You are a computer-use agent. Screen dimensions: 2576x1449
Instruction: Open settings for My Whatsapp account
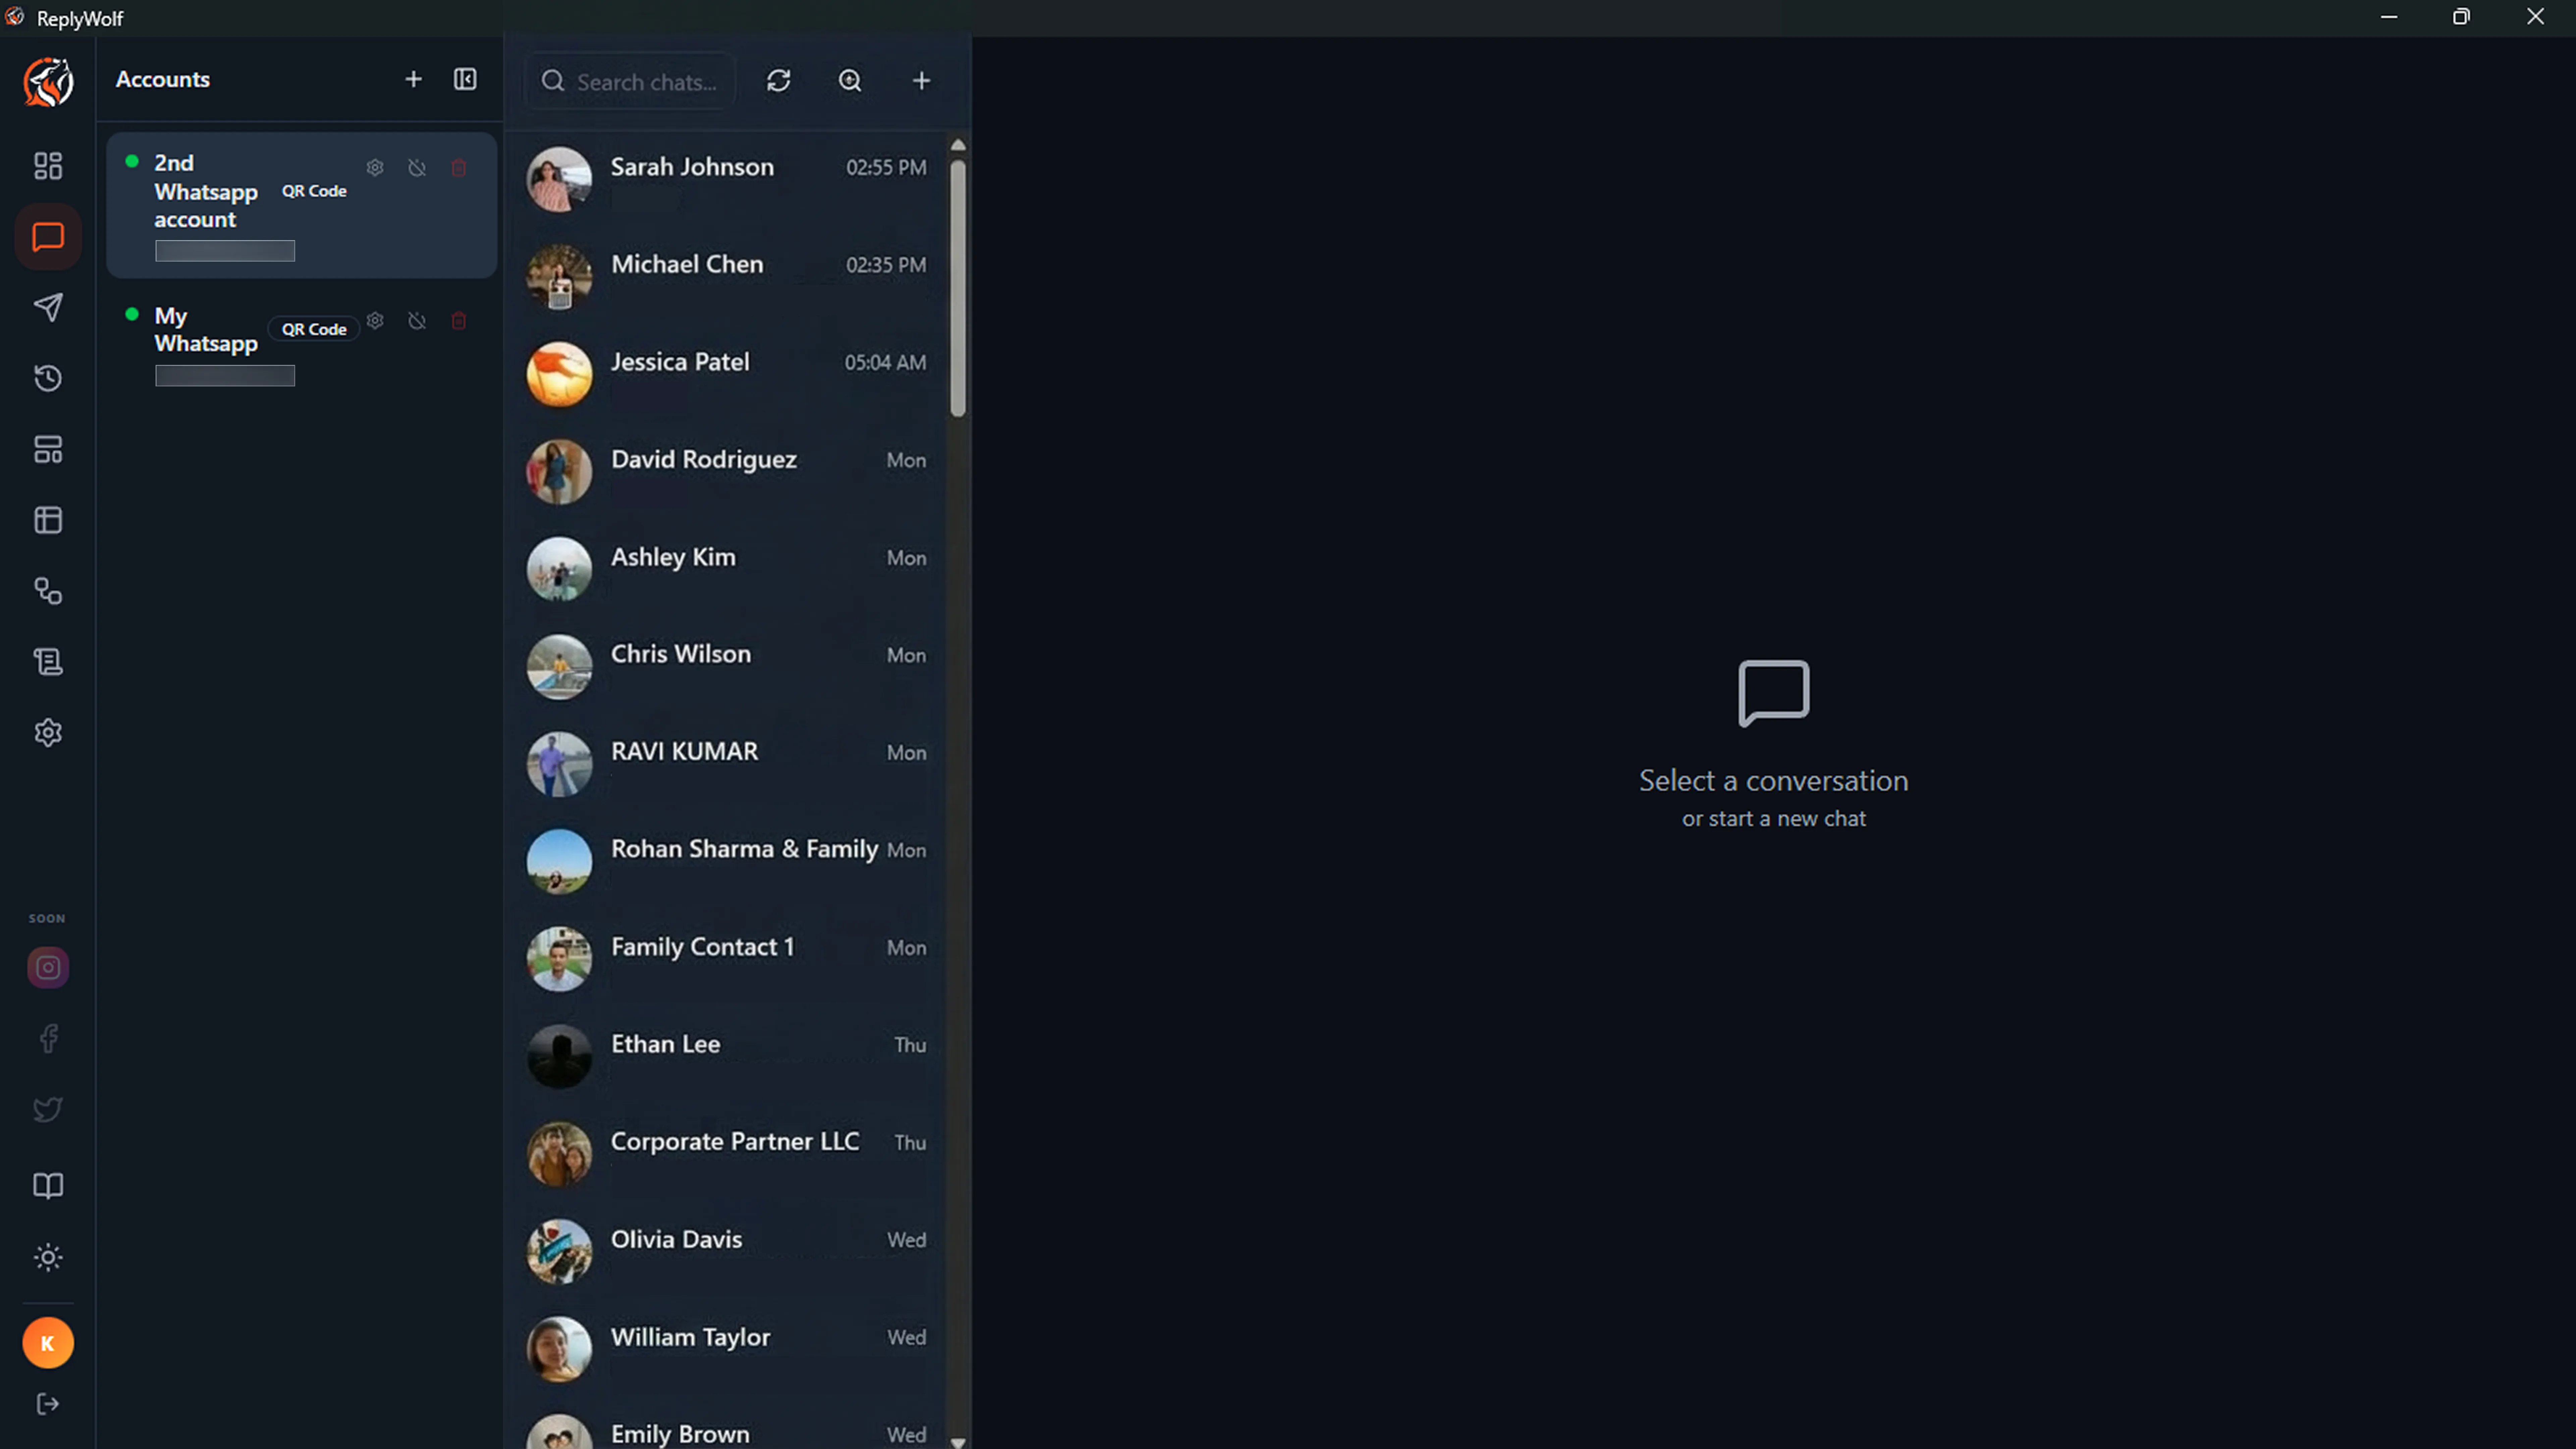pos(375,321)
